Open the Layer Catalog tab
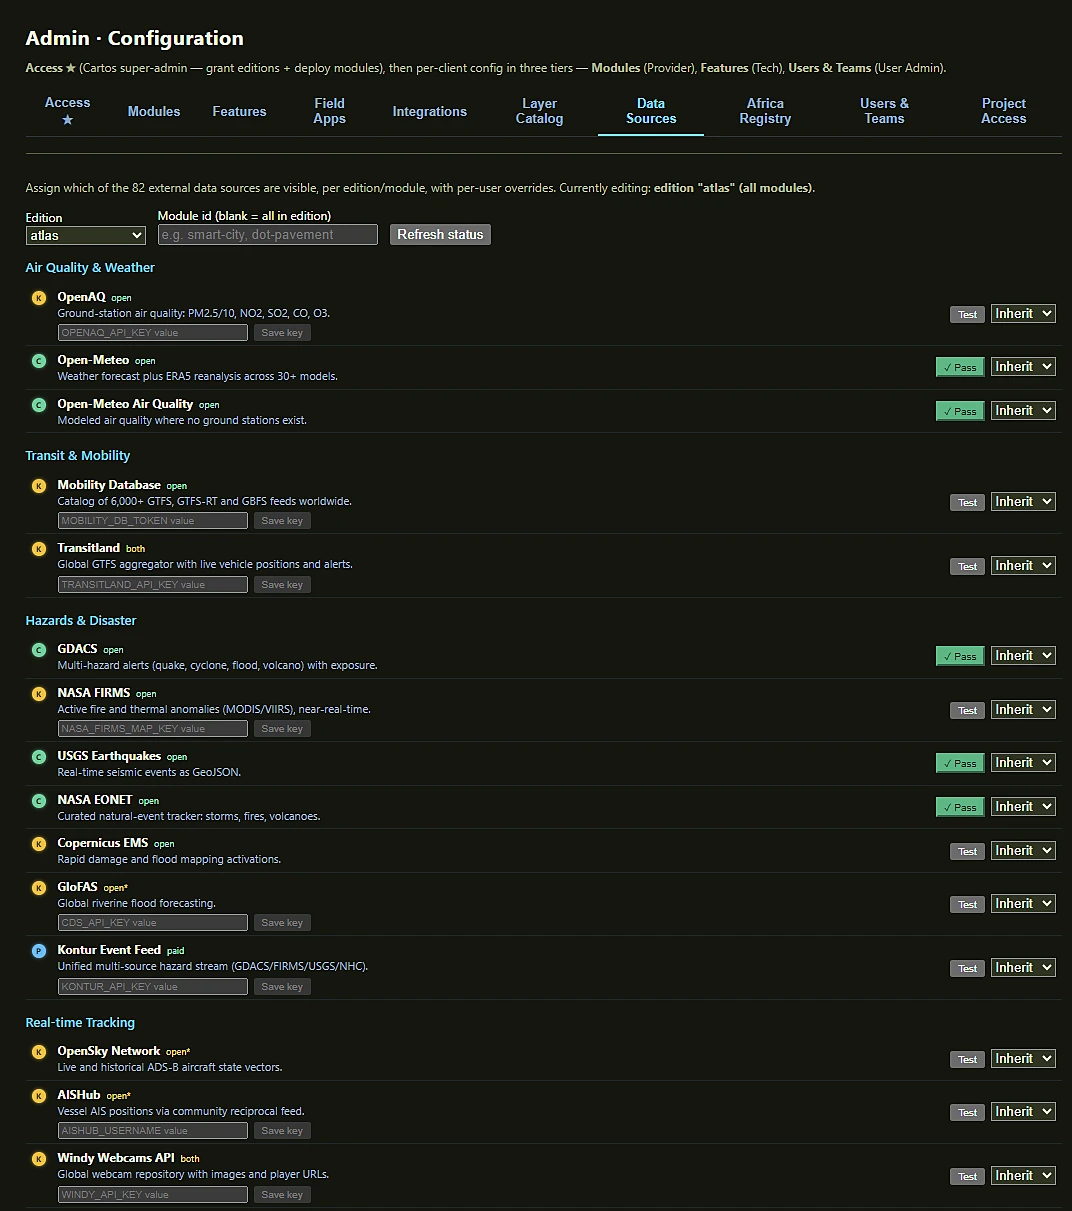Viewport: 1072px width, 1211px height. click(x=540, y=111)
